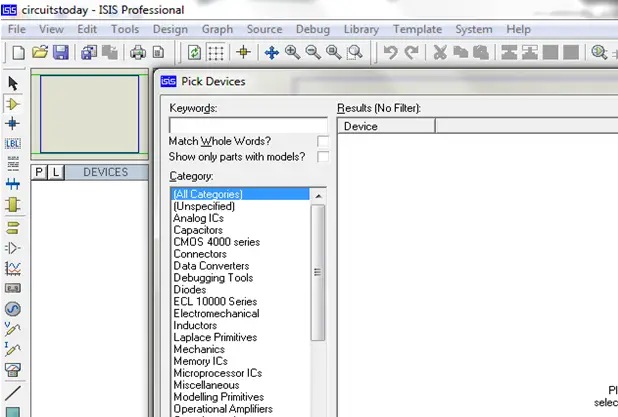Click the P pick devices button
The height and width of the screenshot is (417, 618).
click(x=39, y=173)
